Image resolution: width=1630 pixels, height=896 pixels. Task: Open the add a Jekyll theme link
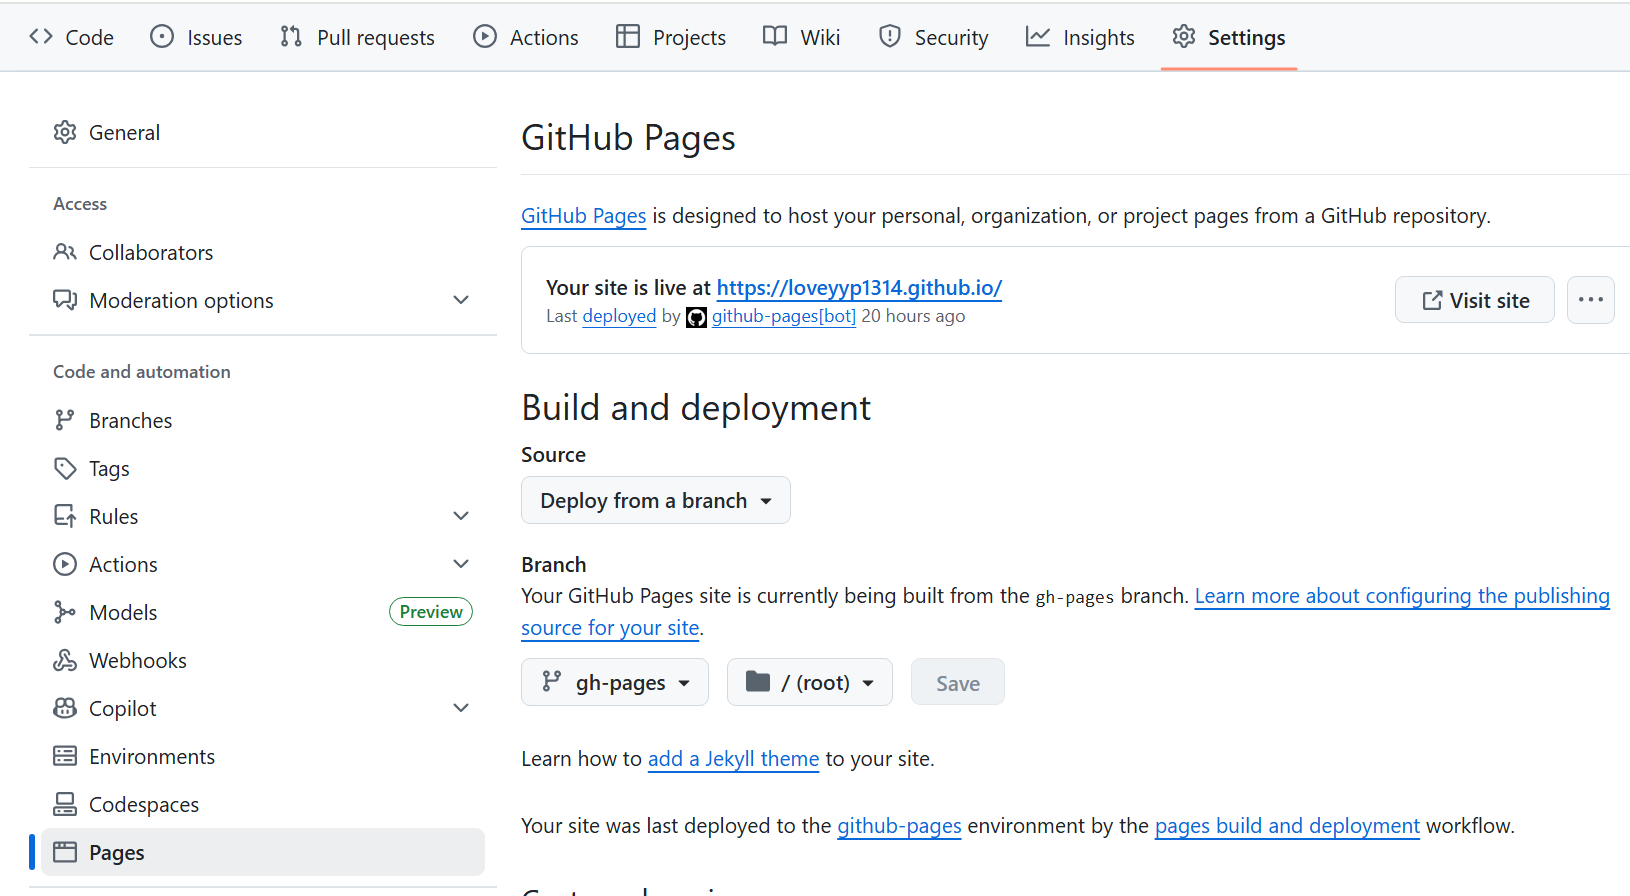pos(733,759)
